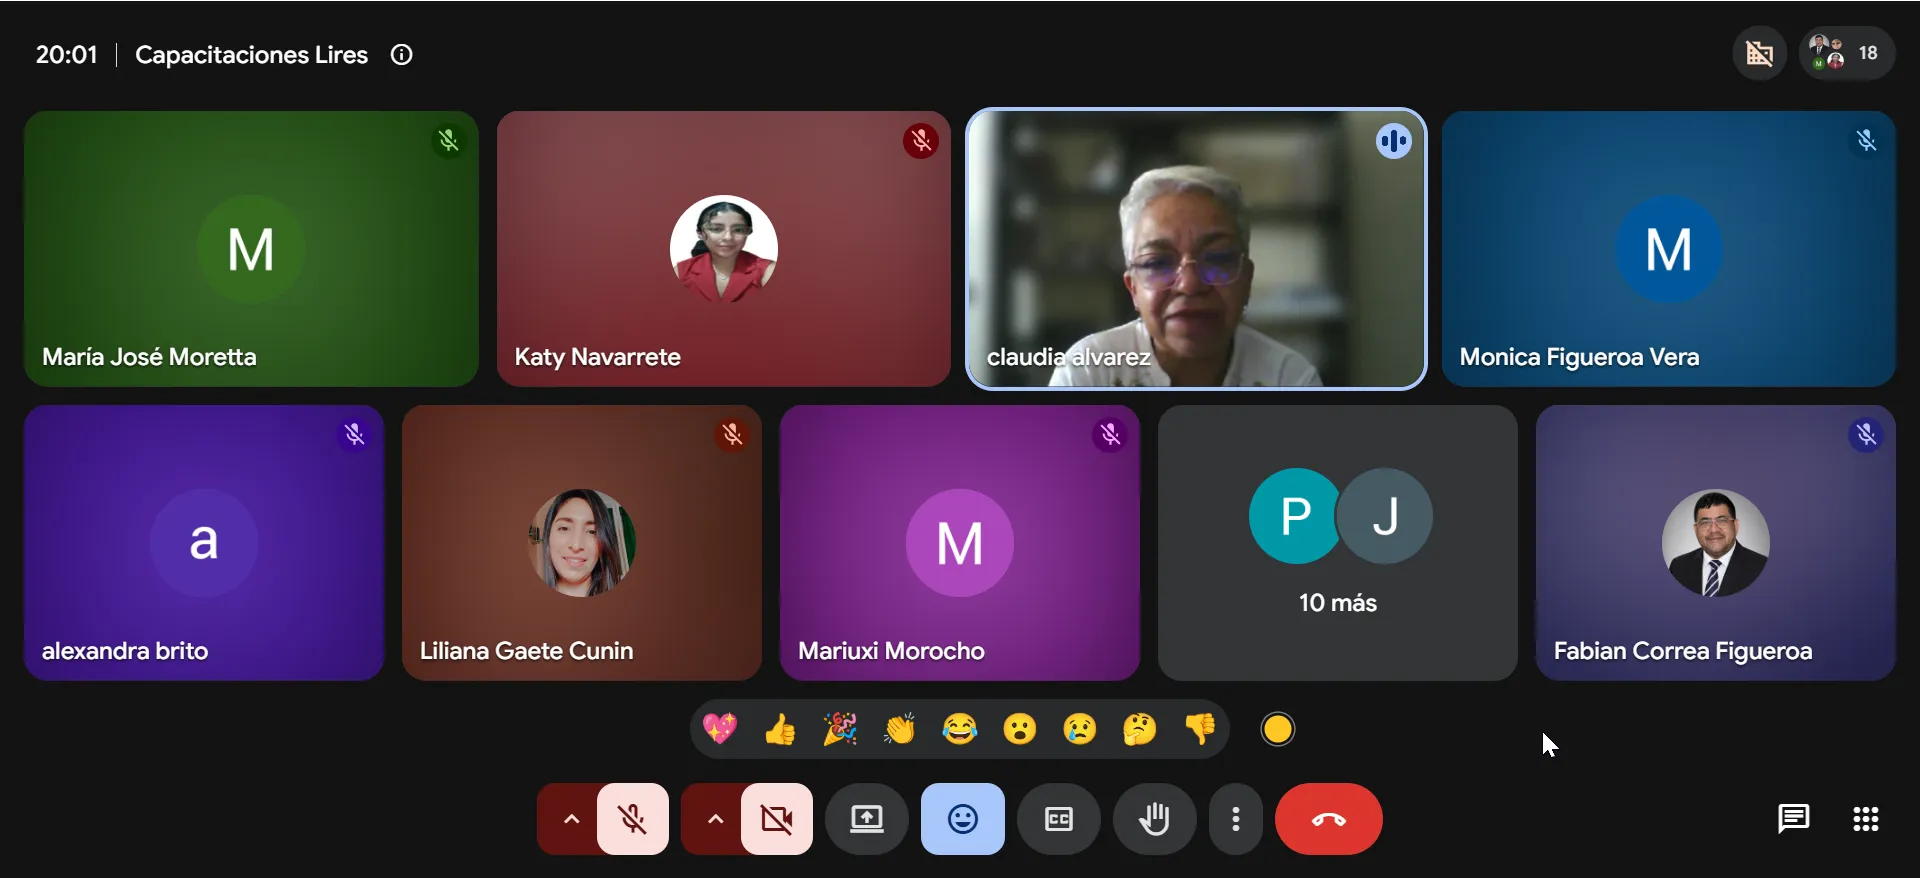
Task: Open more options three-dot menu
Action: click(1236, 819)
